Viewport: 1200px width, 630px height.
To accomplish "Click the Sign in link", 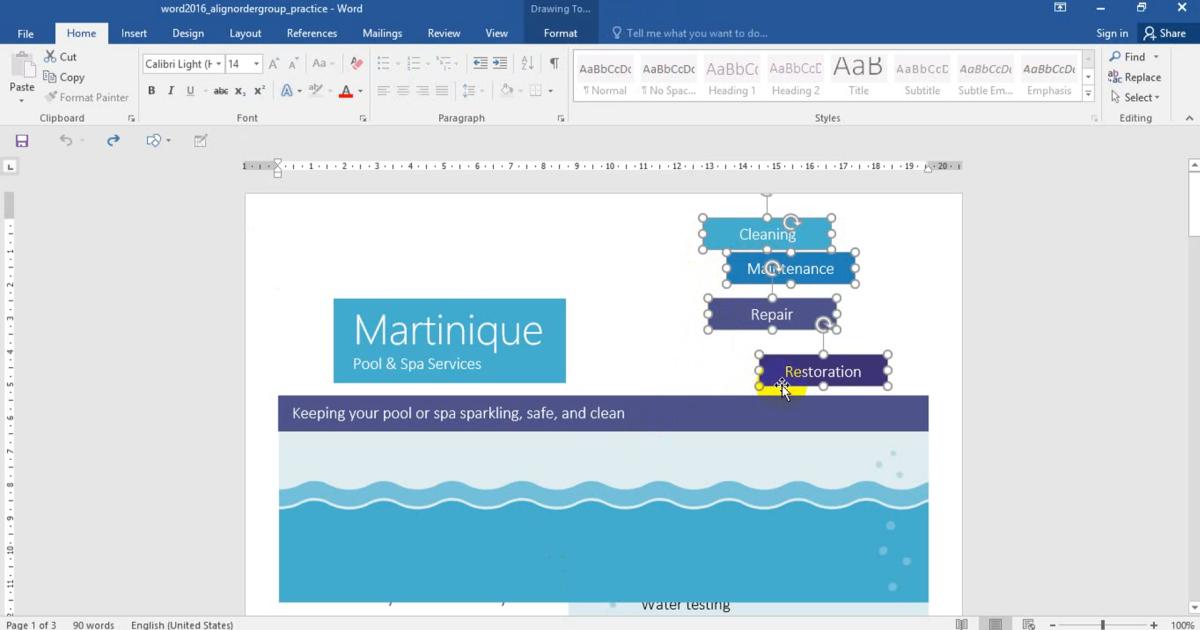I will (x=1112, y=33).
